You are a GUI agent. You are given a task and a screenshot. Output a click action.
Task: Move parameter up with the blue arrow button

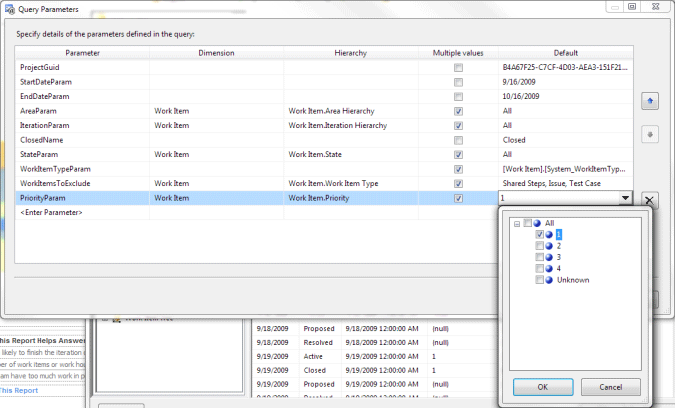[x=650, y=101]
